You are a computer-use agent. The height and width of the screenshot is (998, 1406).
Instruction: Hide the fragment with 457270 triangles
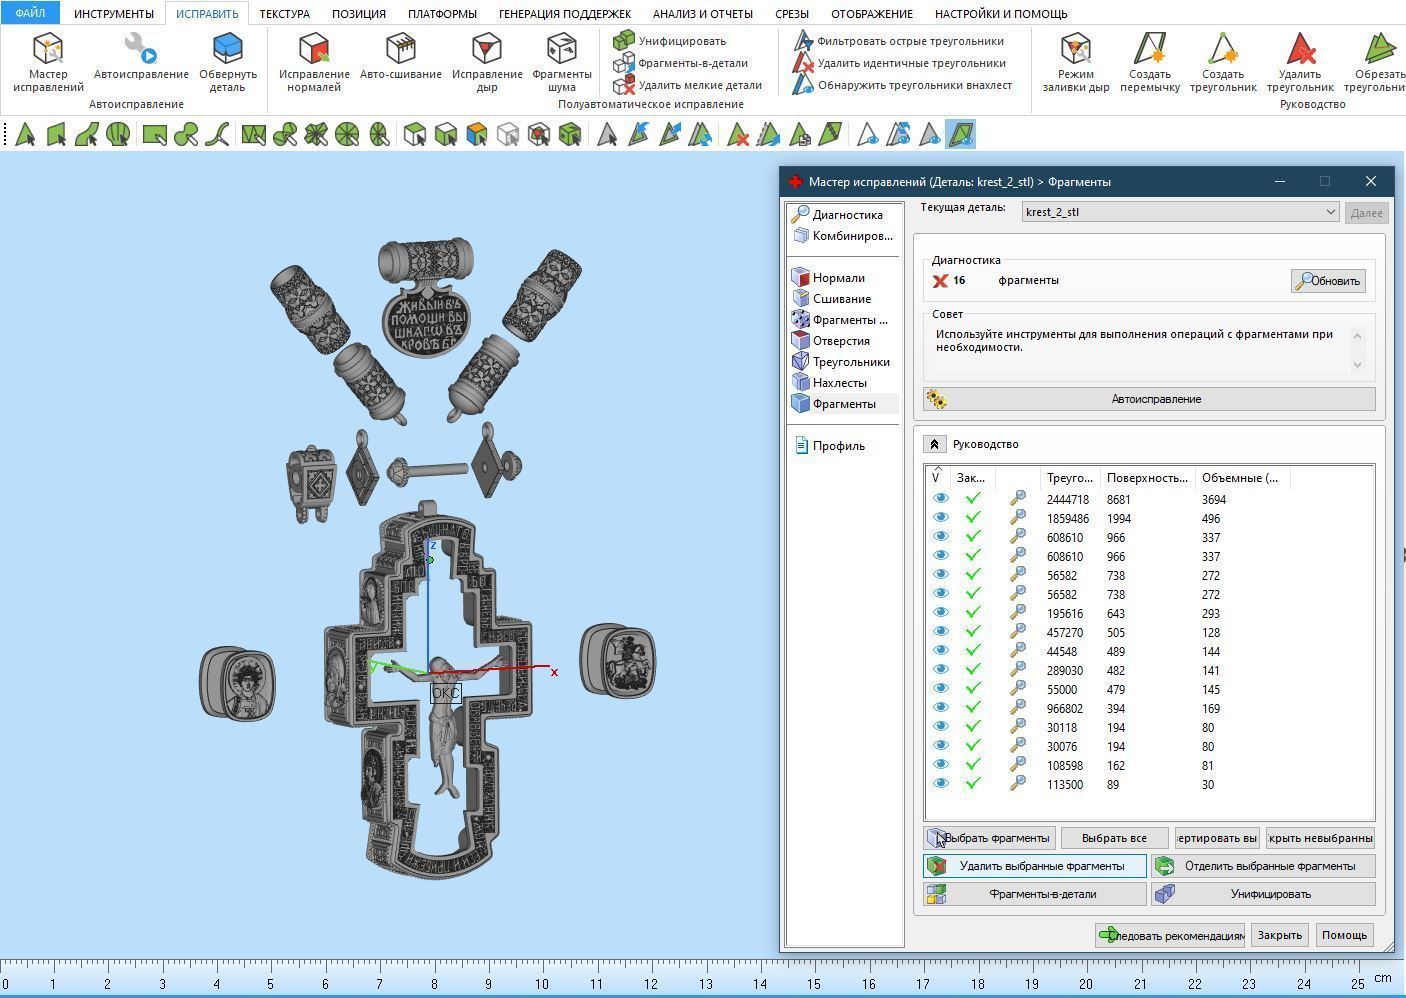(x=940, y=632)
